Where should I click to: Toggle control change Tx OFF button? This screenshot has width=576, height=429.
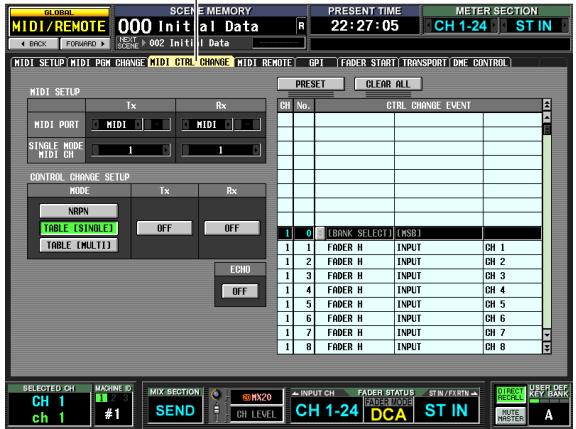pyautogui.click(x=164, y=228)
